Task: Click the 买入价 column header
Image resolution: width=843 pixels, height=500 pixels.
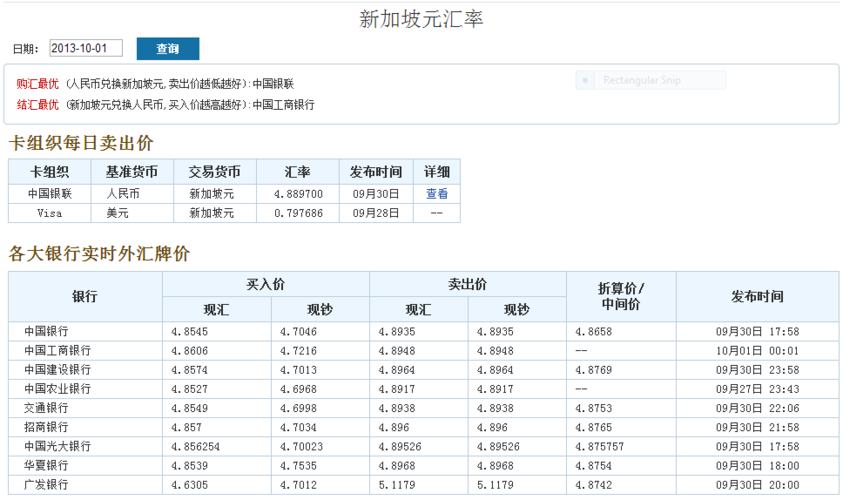Action: (266, 284)
